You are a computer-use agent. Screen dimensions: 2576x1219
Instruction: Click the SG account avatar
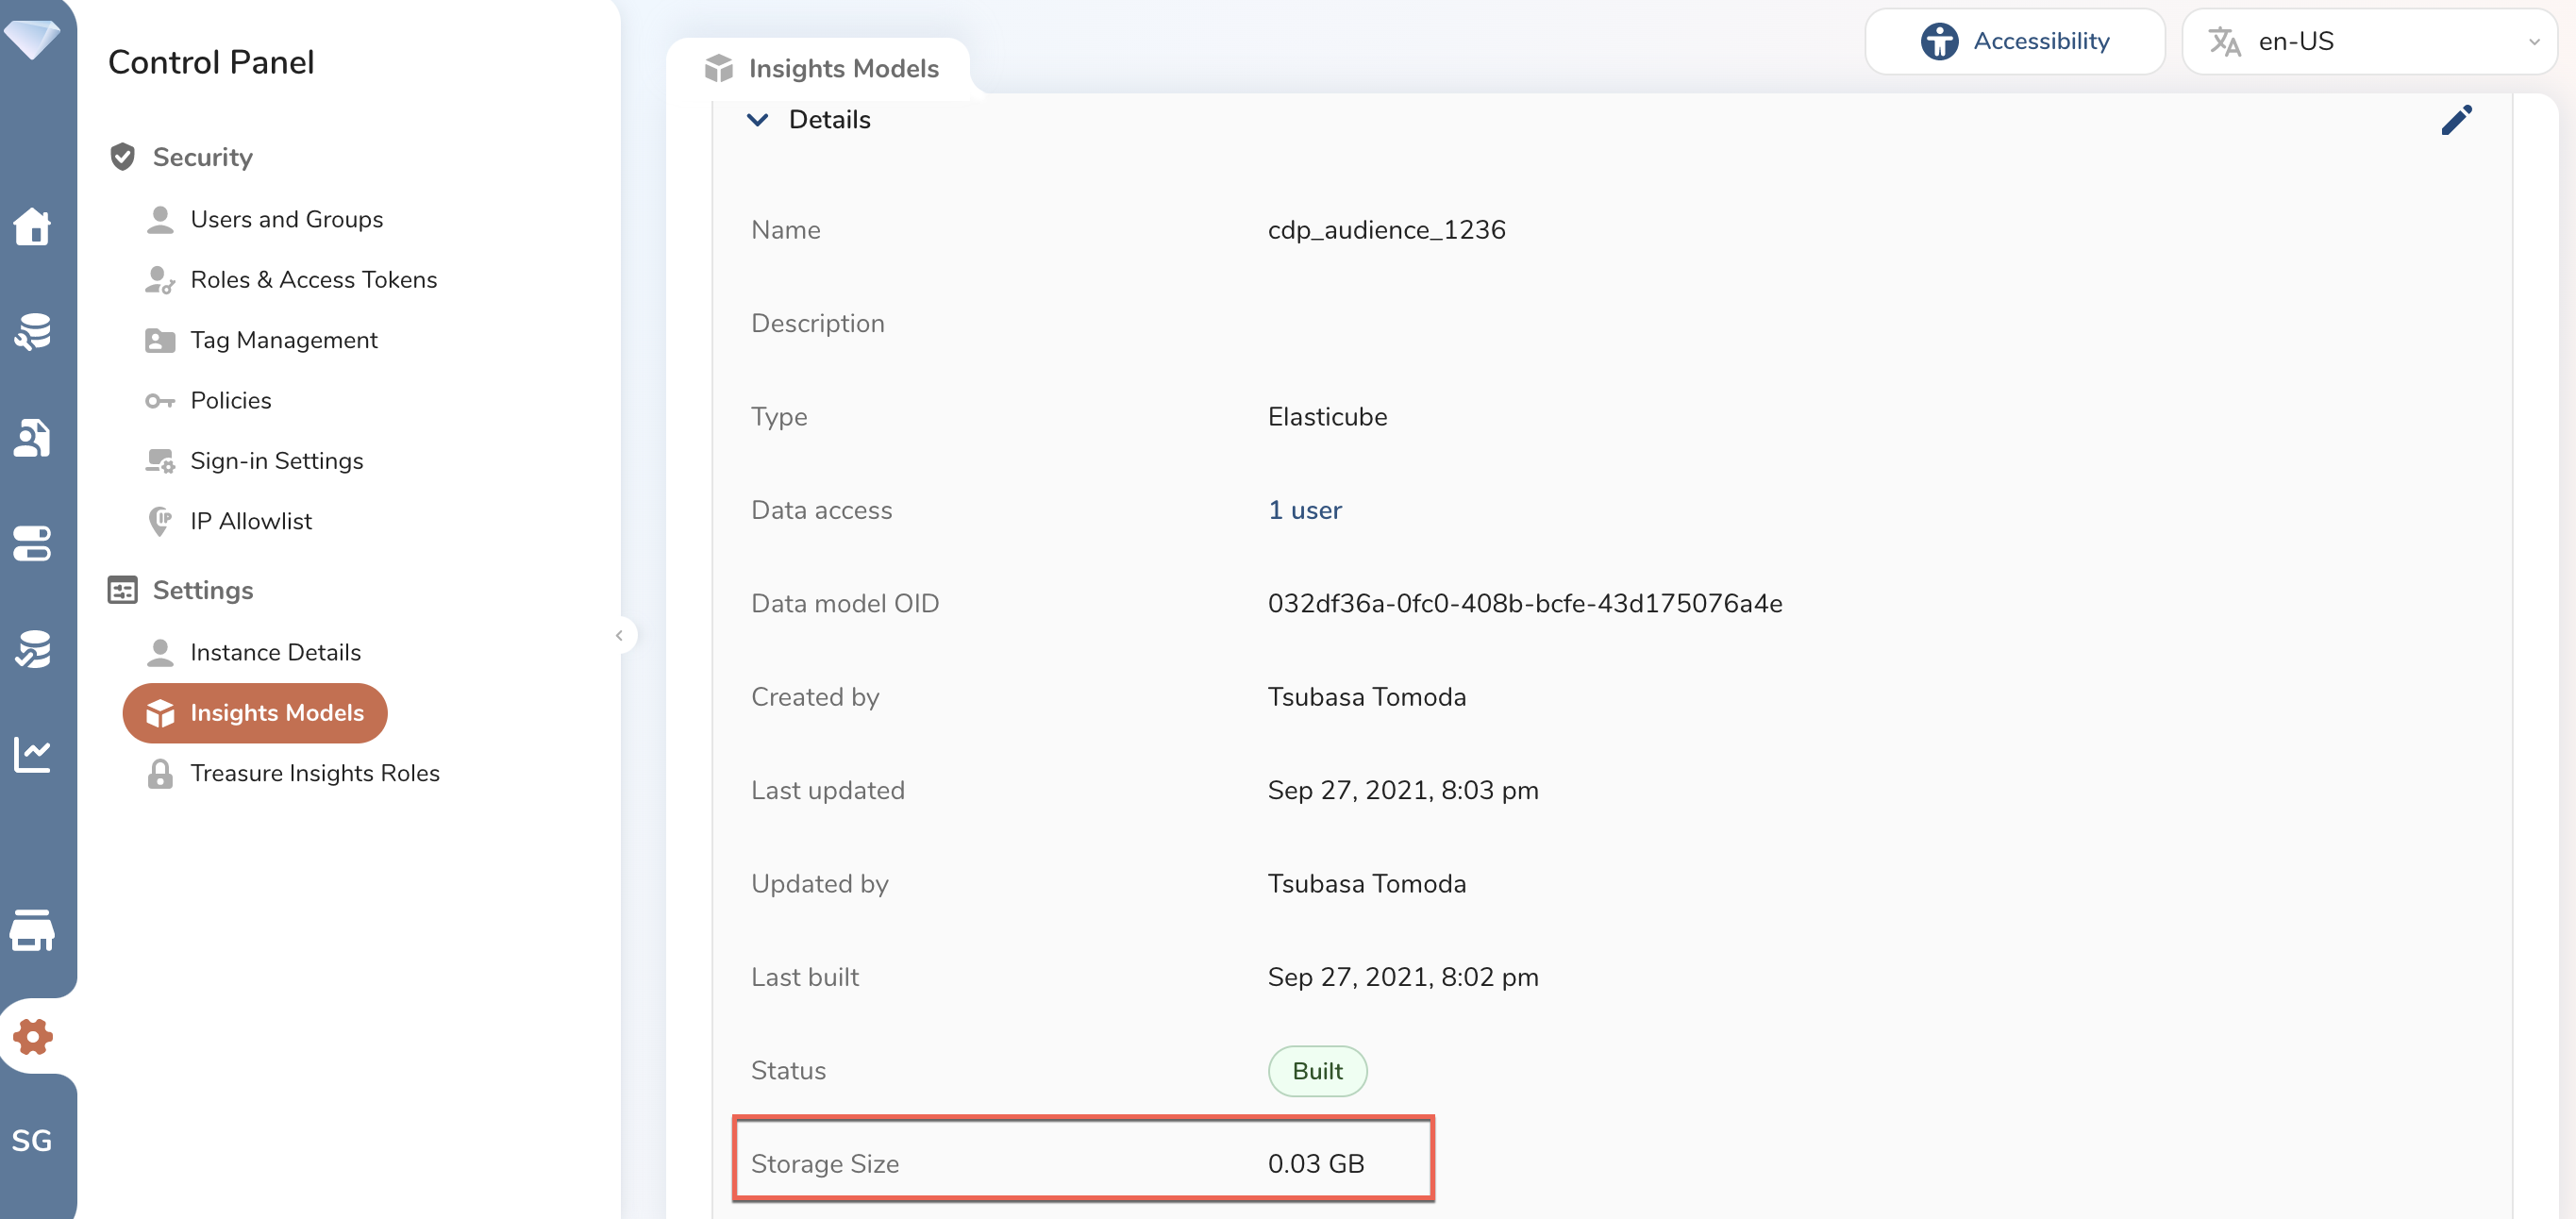click(x=32, y=1140)
